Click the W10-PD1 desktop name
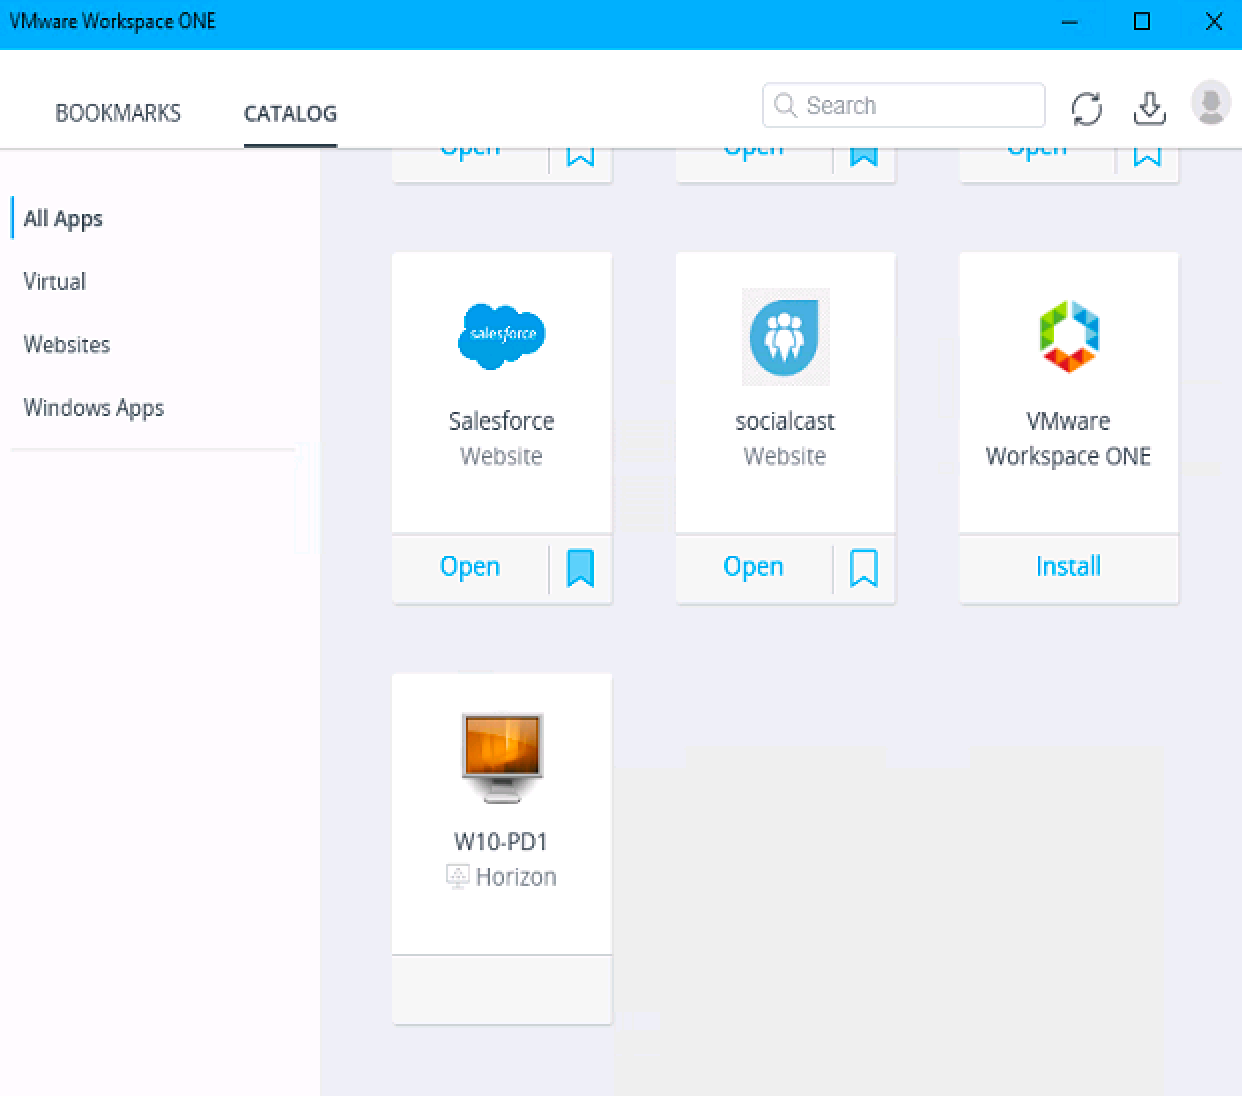The width and height of the screenshot is (1242, 1096). [501, 842]
